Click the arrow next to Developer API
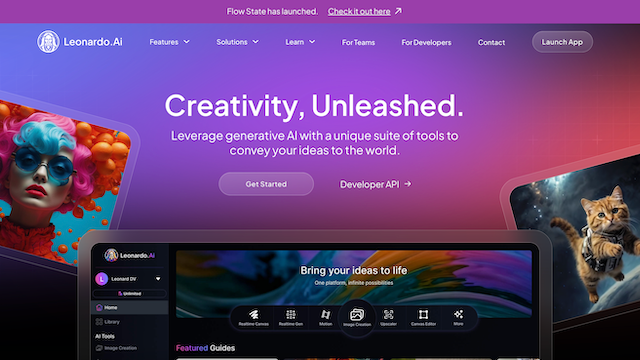The width and height of the screenshot is (640, 360). point(408,184)
